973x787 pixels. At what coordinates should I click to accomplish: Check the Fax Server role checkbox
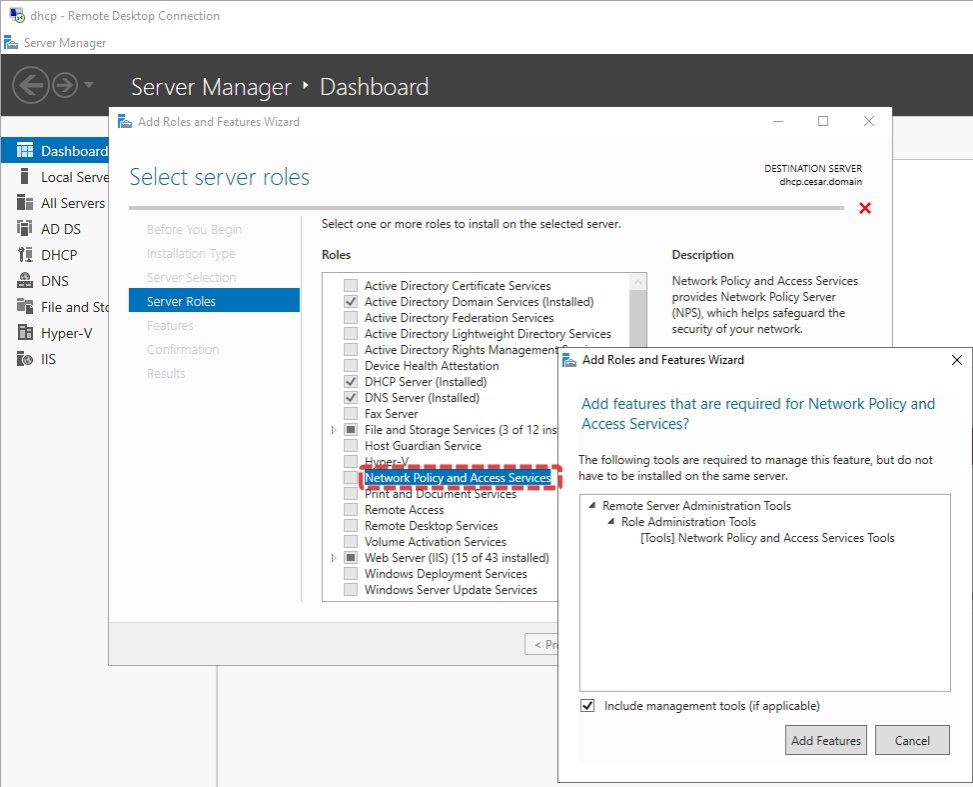tap(350, 414)
